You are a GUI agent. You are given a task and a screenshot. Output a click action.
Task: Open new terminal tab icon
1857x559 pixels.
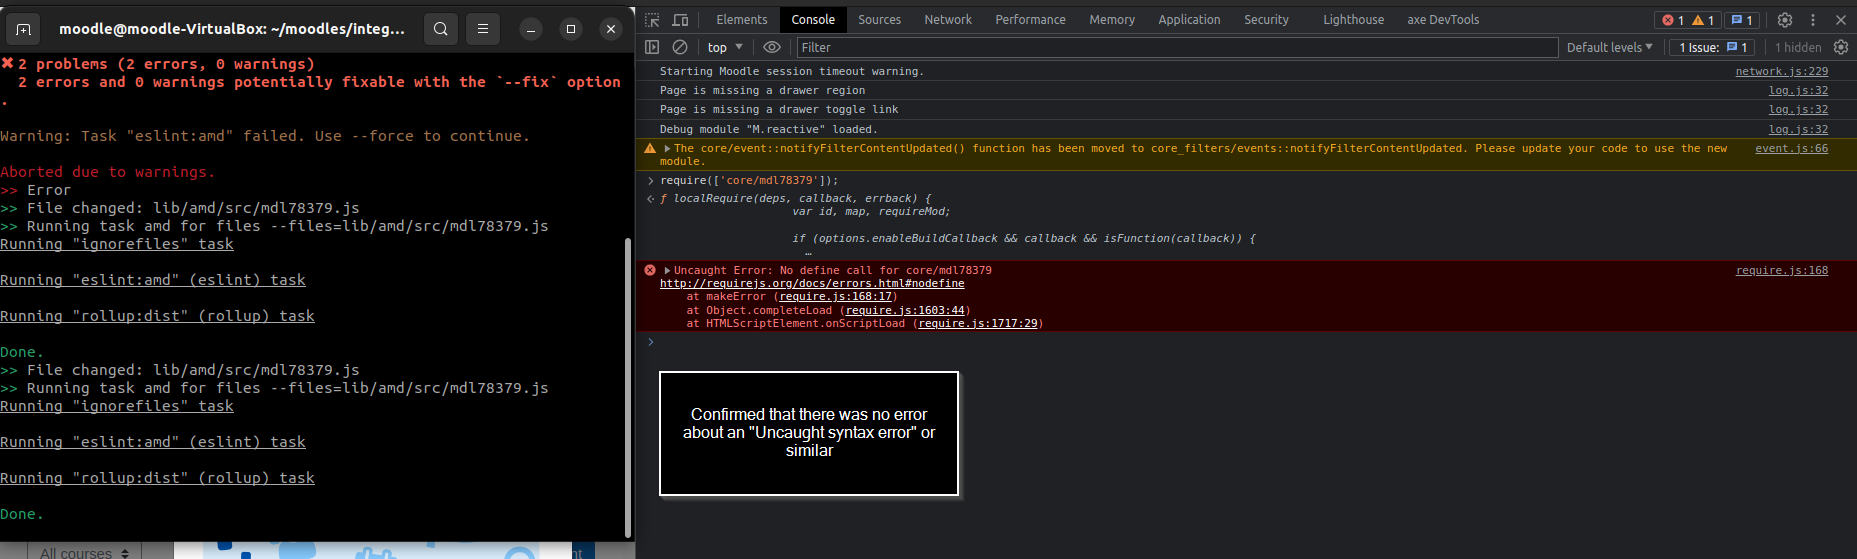coord(23,29)
